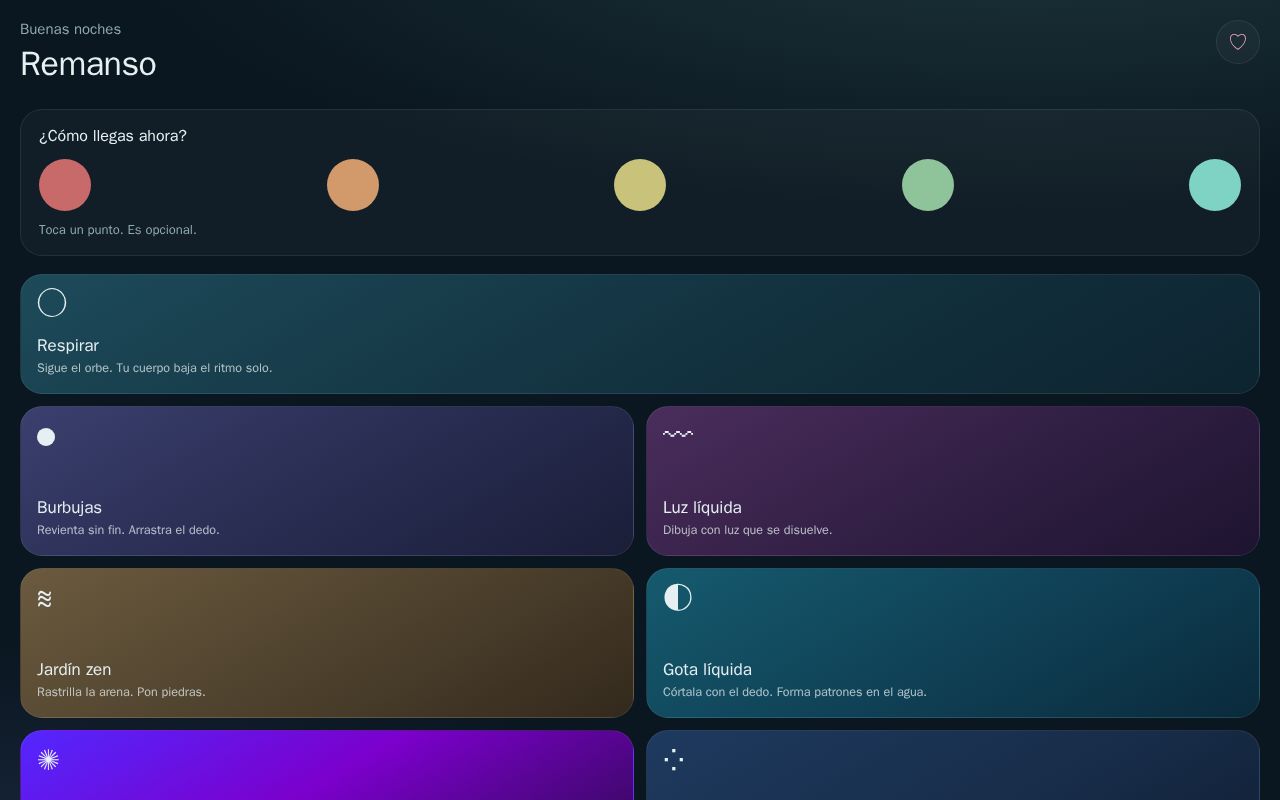This screenshot has width=1280, height=800.
Task: Tap the starburst icon on the purple card
Action: tap(48, 760)
